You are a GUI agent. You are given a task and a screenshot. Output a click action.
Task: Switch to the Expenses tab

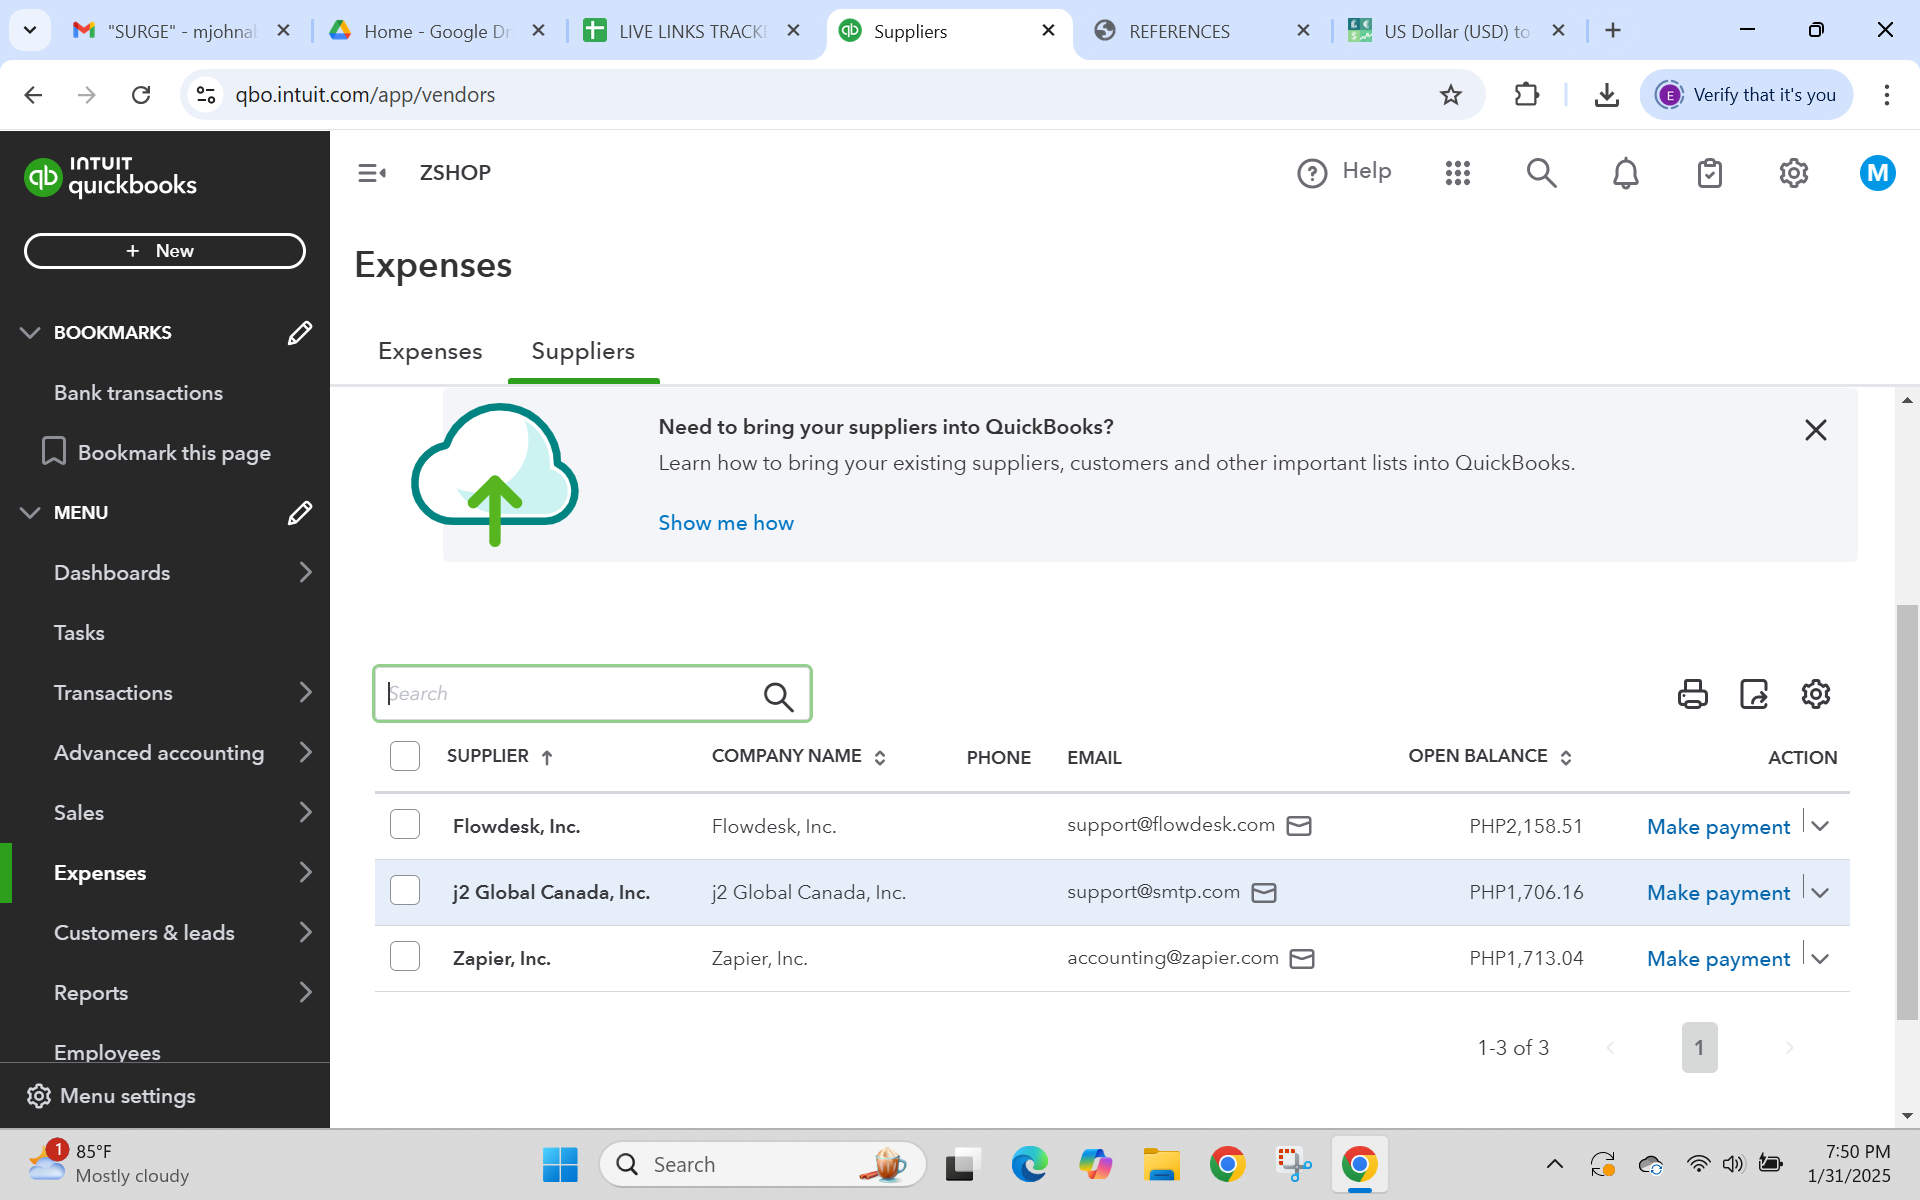pos(430,351)
